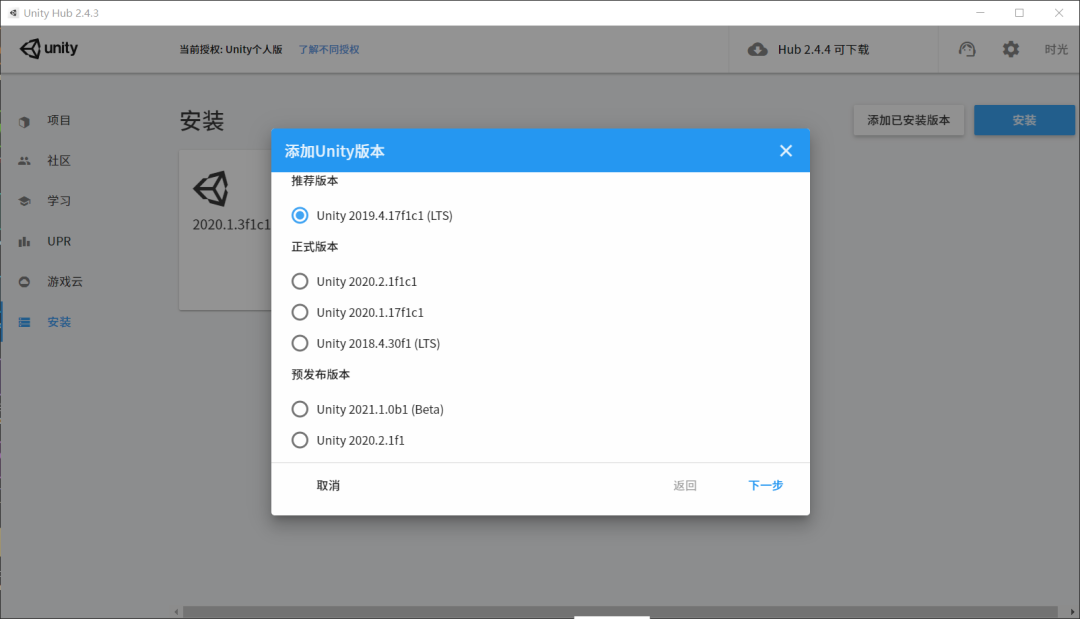The width and height of the screenshot is (1080, 619).
Task: Click the cloud download icon for Hub 2.4.4
Action: point(758,50)
